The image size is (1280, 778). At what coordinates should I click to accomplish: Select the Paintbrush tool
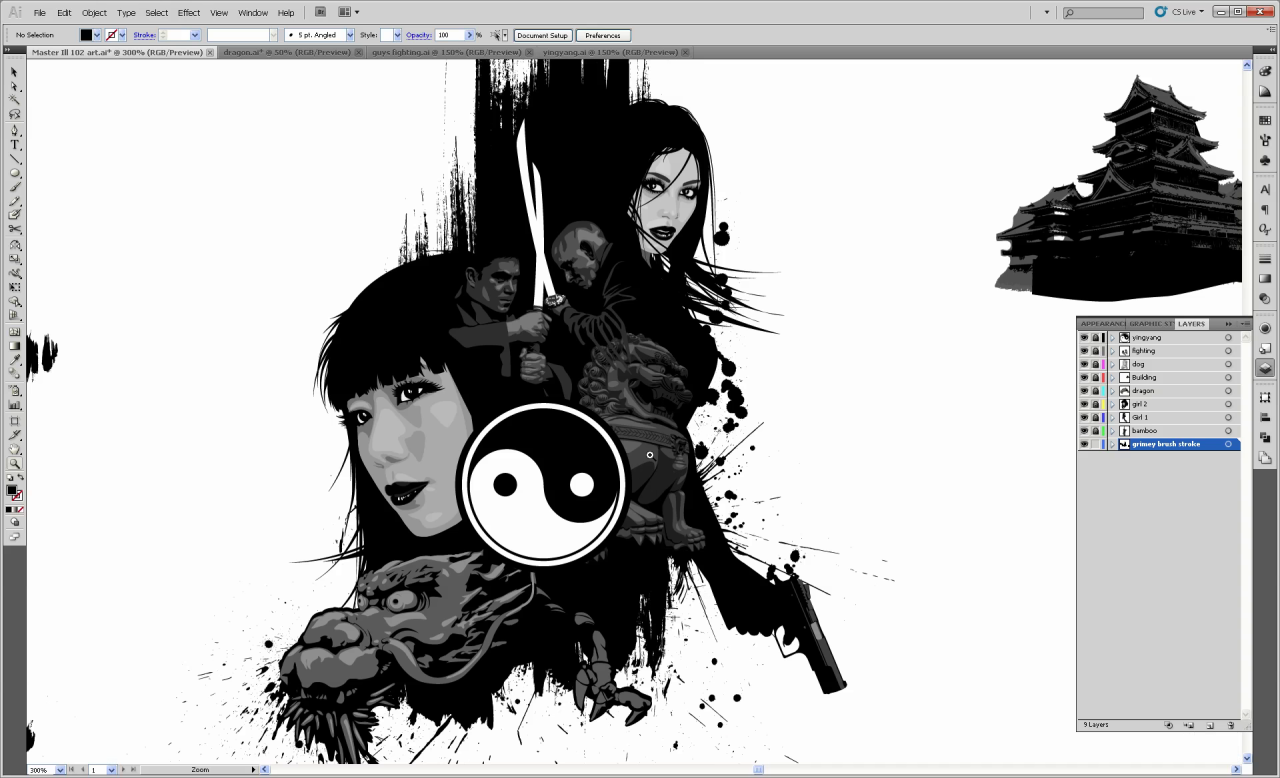coord(14,186)
